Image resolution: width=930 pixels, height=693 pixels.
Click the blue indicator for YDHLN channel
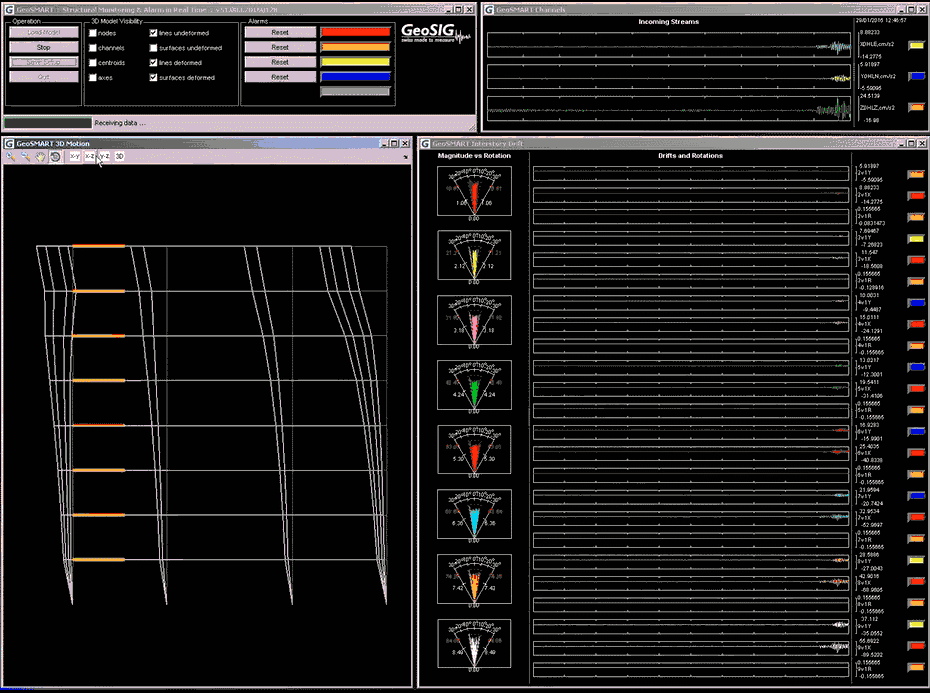pyautogui.click(x=915, y=76)
